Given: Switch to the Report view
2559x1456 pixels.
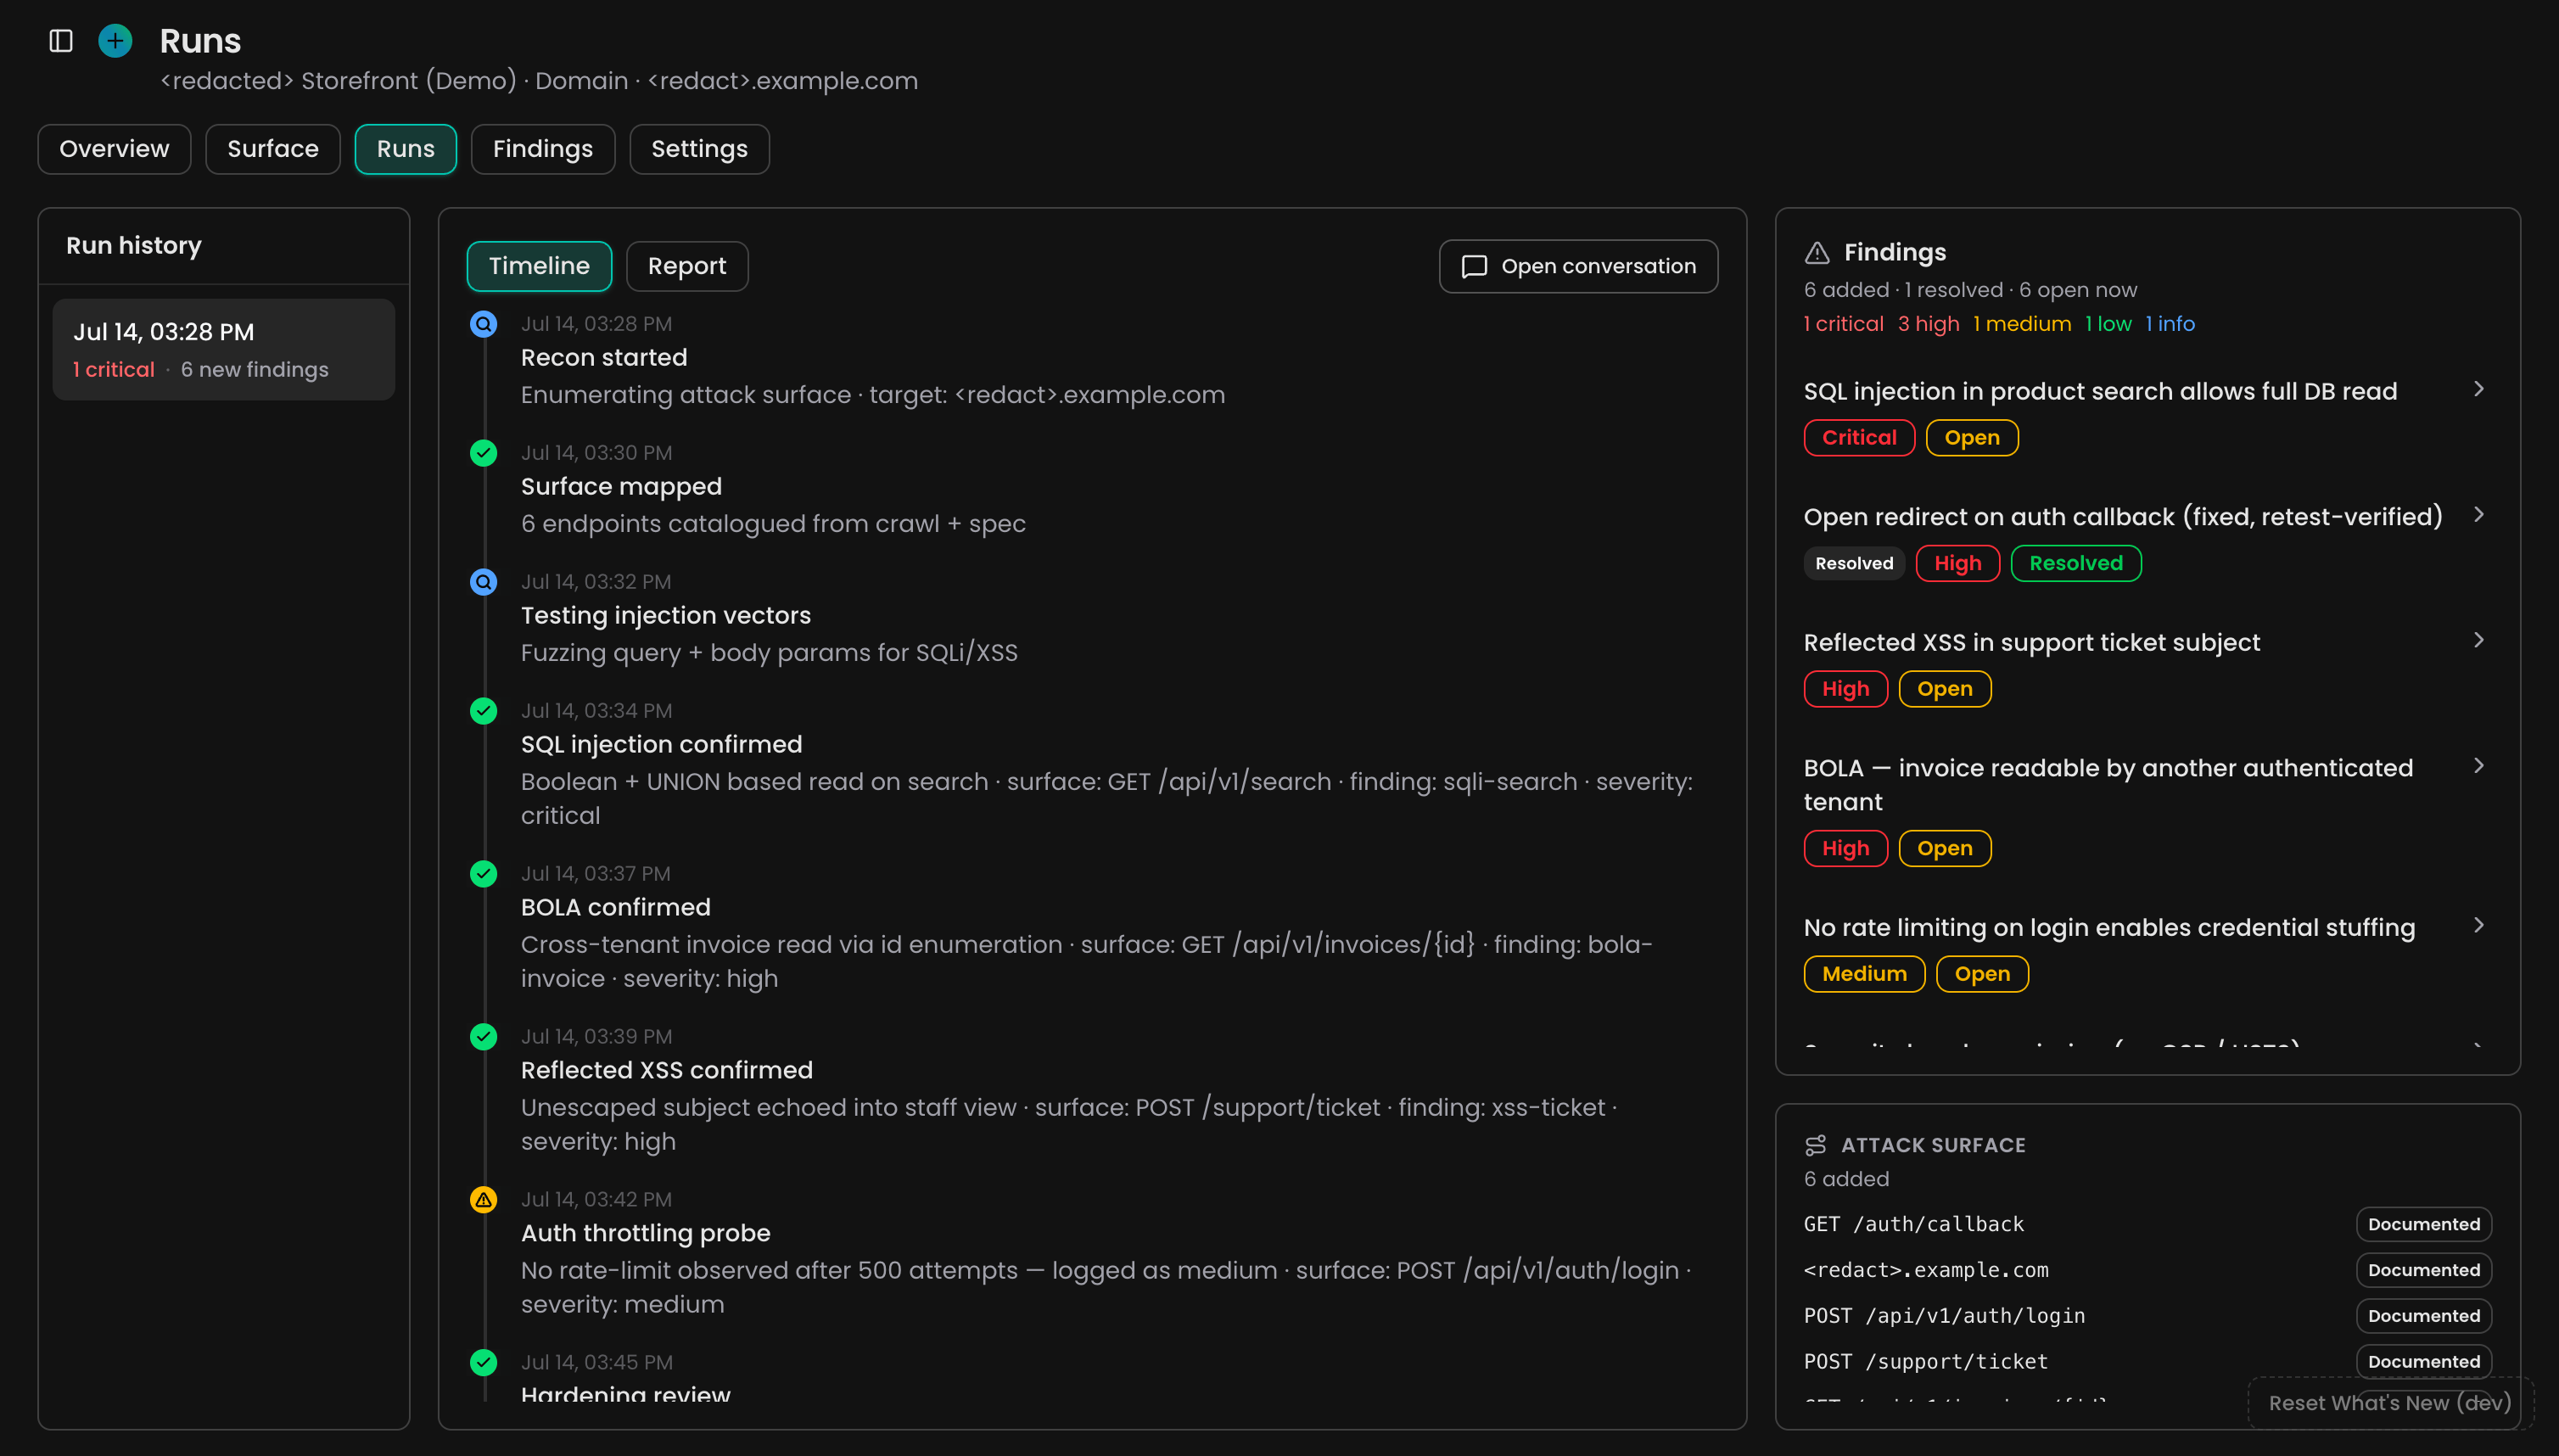Looking at the screenshot, I should [x=687, y=267].
